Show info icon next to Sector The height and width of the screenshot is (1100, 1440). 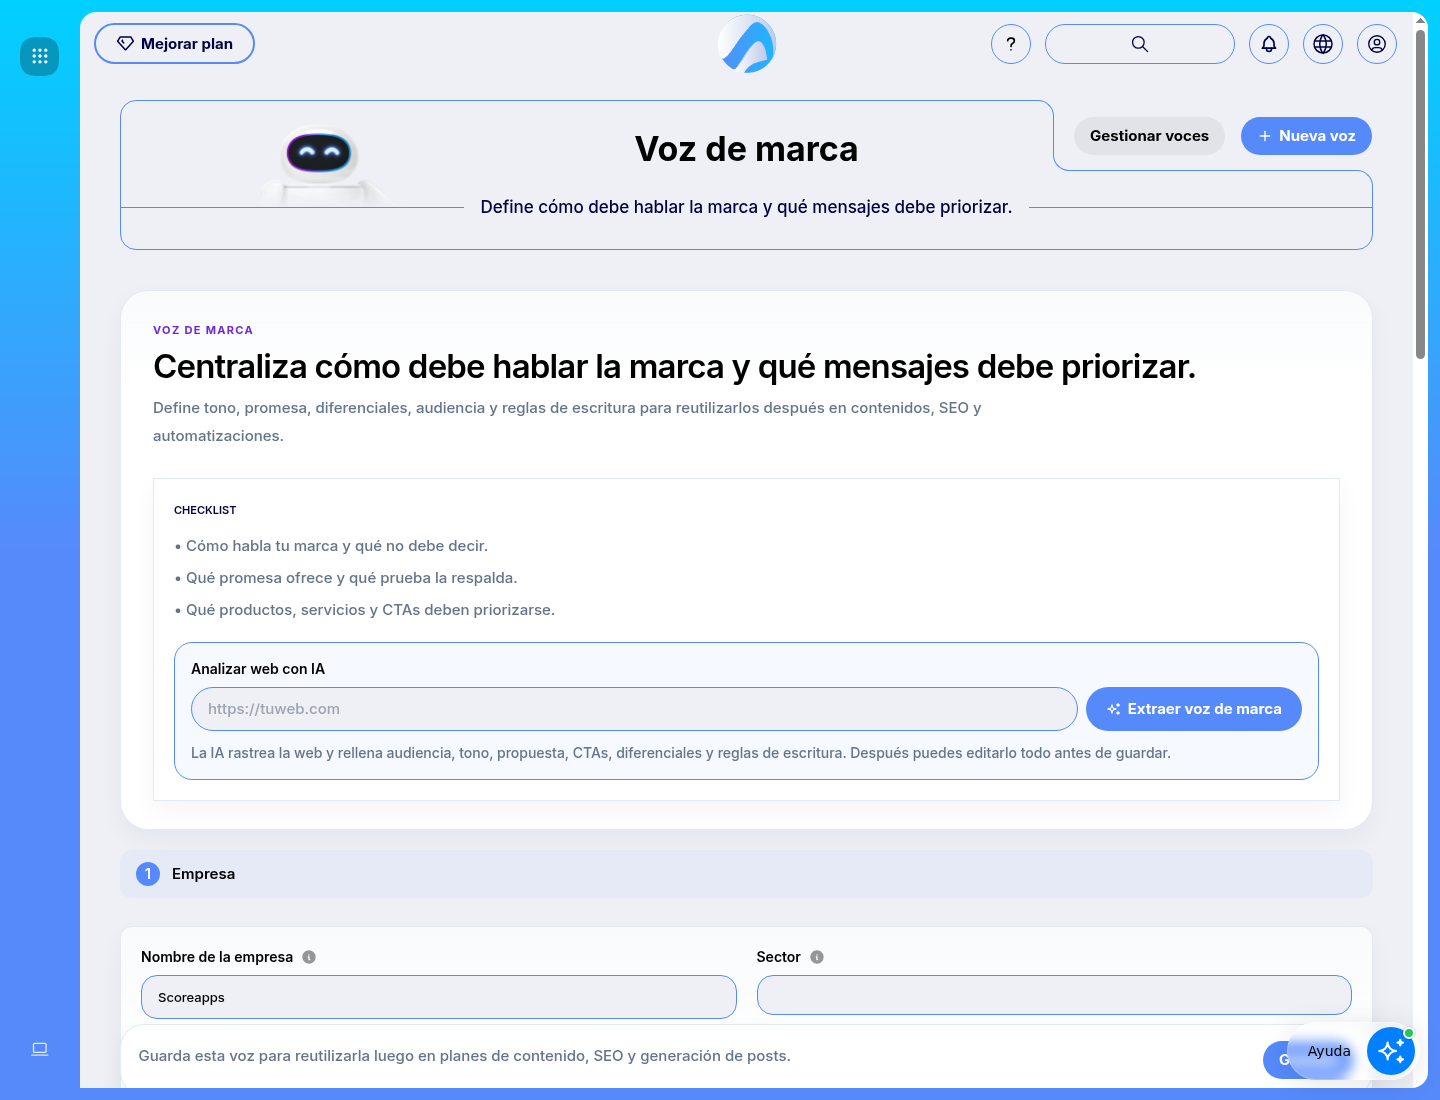coord(817,957)
